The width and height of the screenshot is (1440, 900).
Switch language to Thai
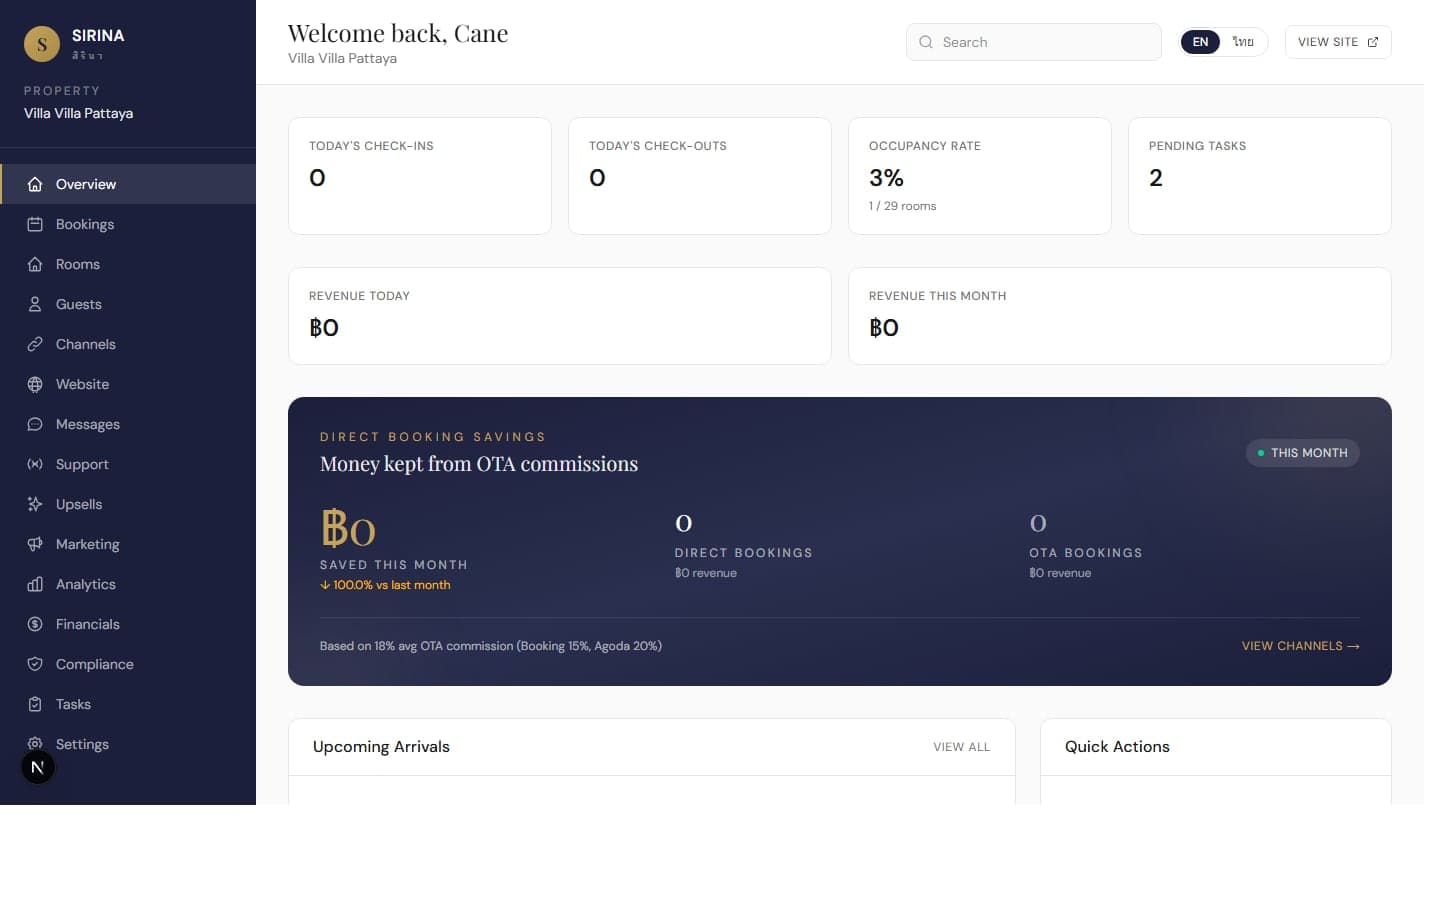pos(1243,42)
